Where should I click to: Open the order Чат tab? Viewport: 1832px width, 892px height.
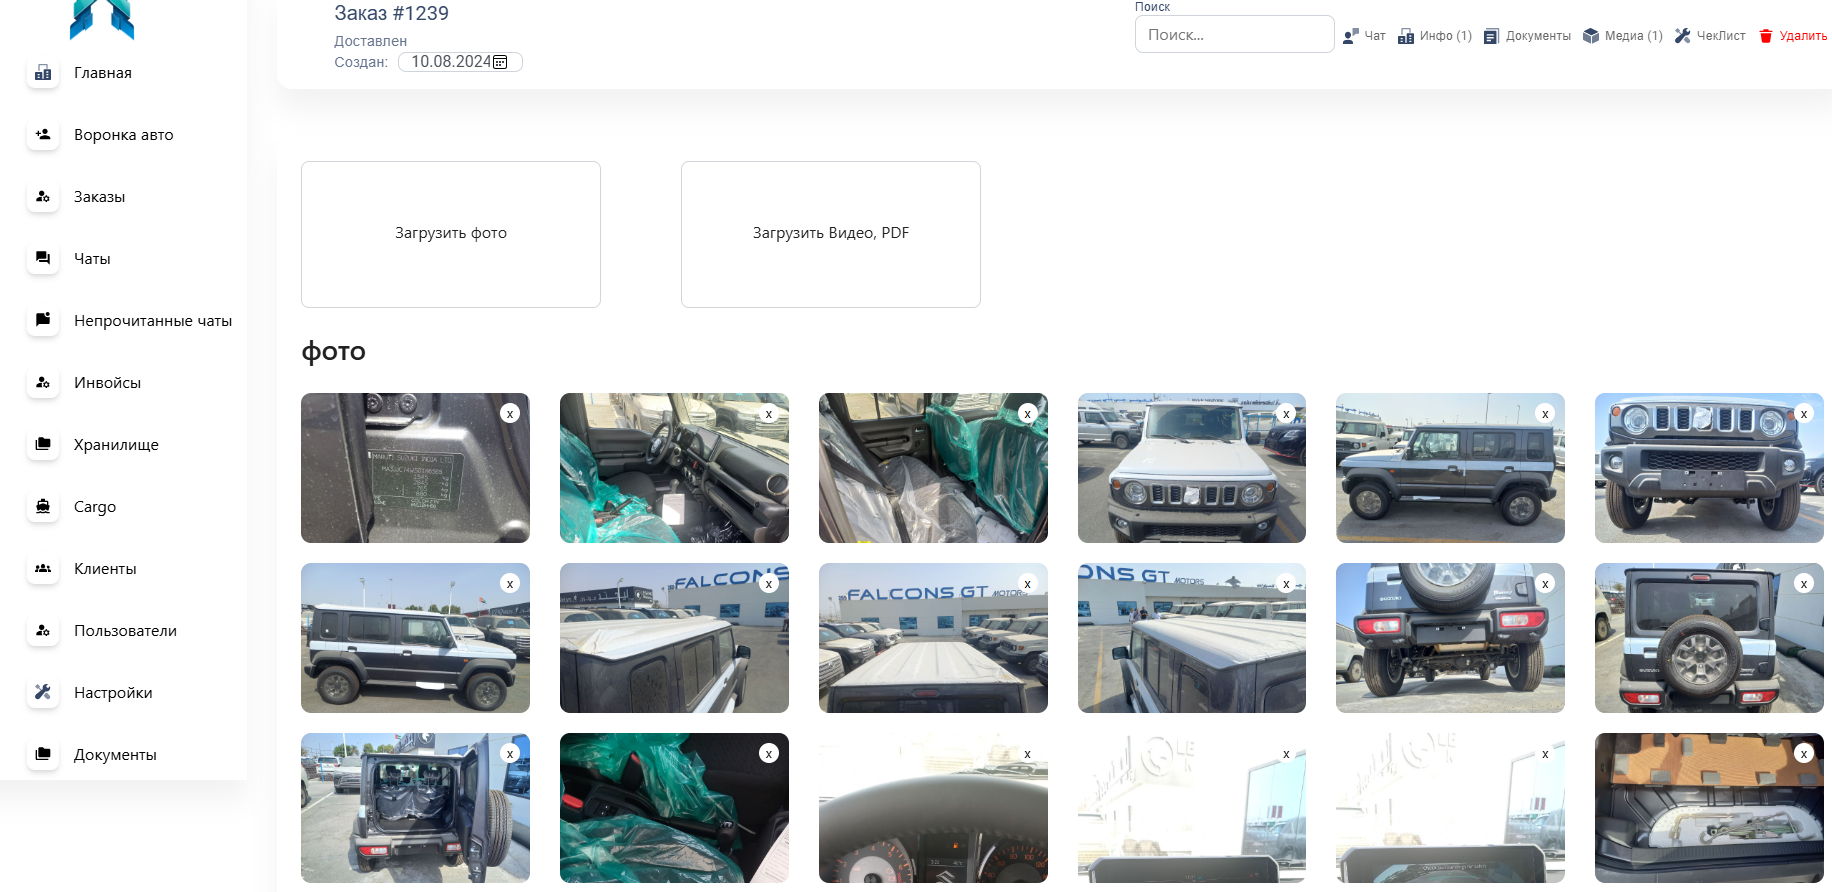(x=1364, y=36)
